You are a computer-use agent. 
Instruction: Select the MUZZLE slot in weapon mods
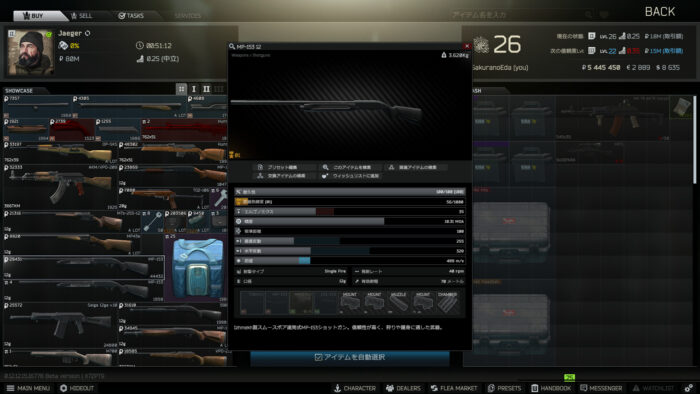(x=398, y=302)
